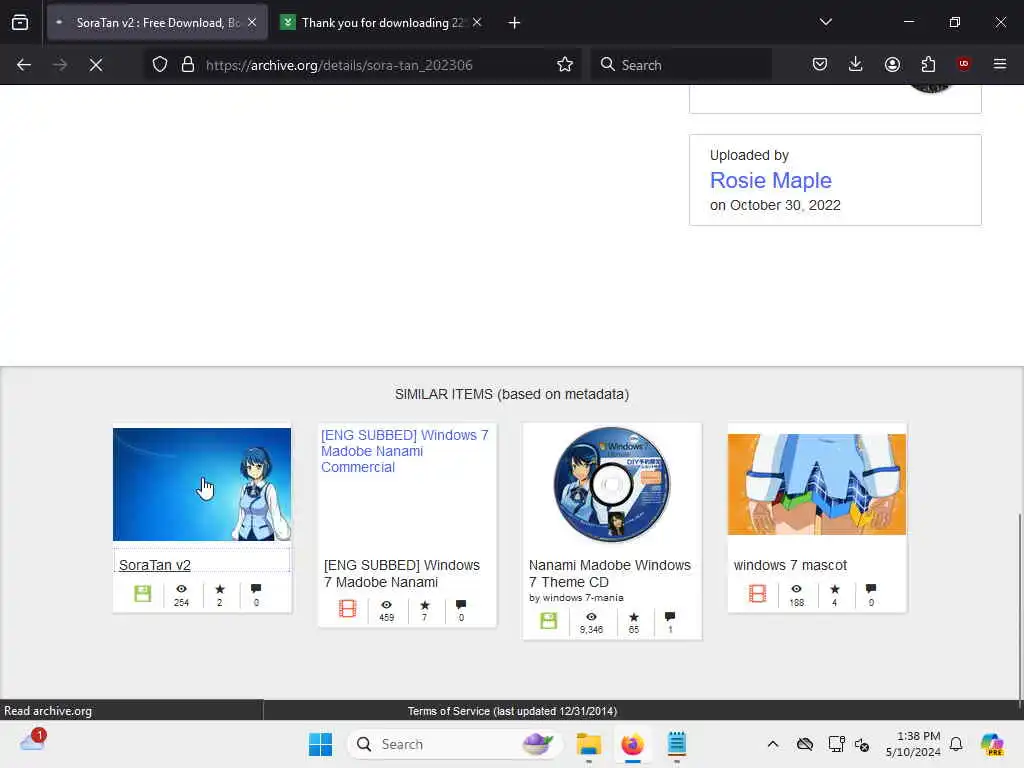Open Notepad app on taskbar

coord(677,744)
